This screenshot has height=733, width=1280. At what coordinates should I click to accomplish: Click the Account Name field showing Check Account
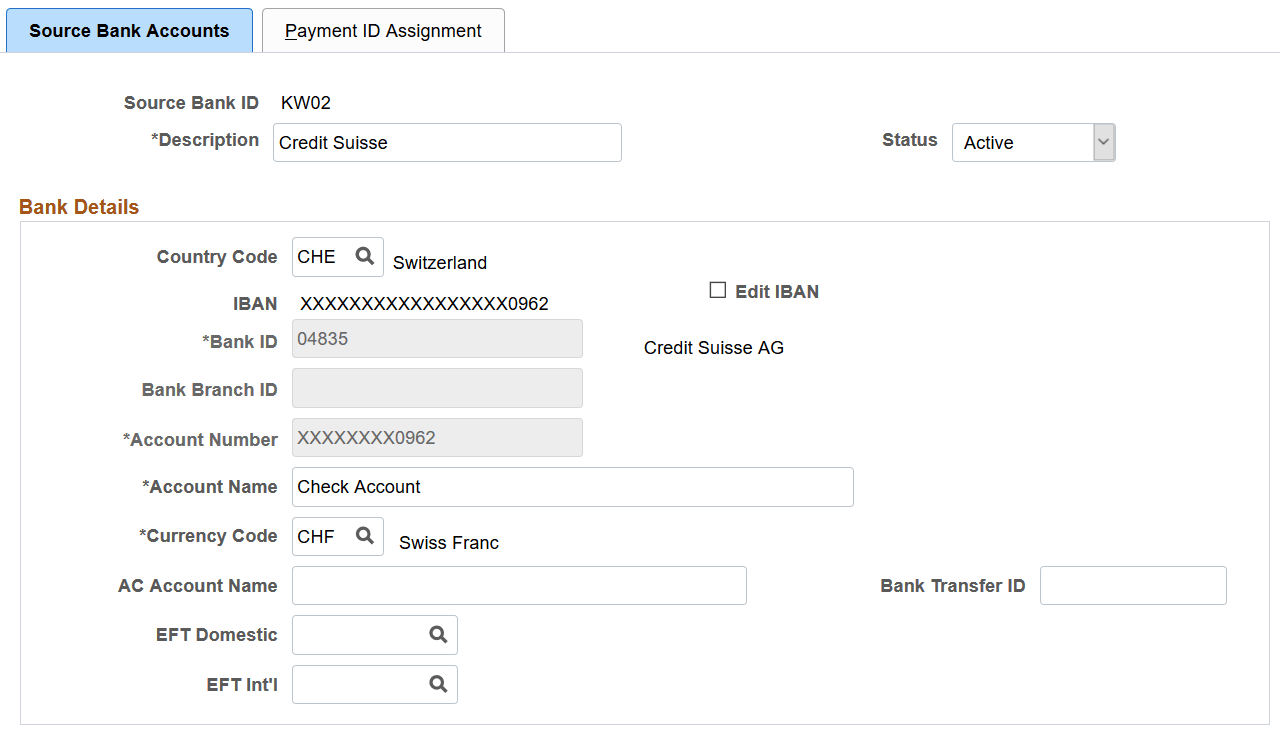coord(573,487)
